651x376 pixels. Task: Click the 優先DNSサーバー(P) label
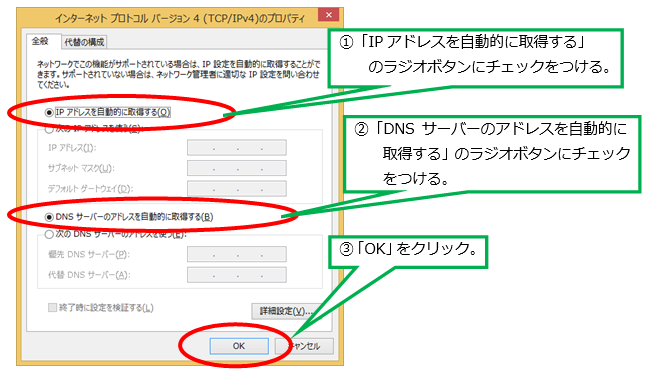88,254
